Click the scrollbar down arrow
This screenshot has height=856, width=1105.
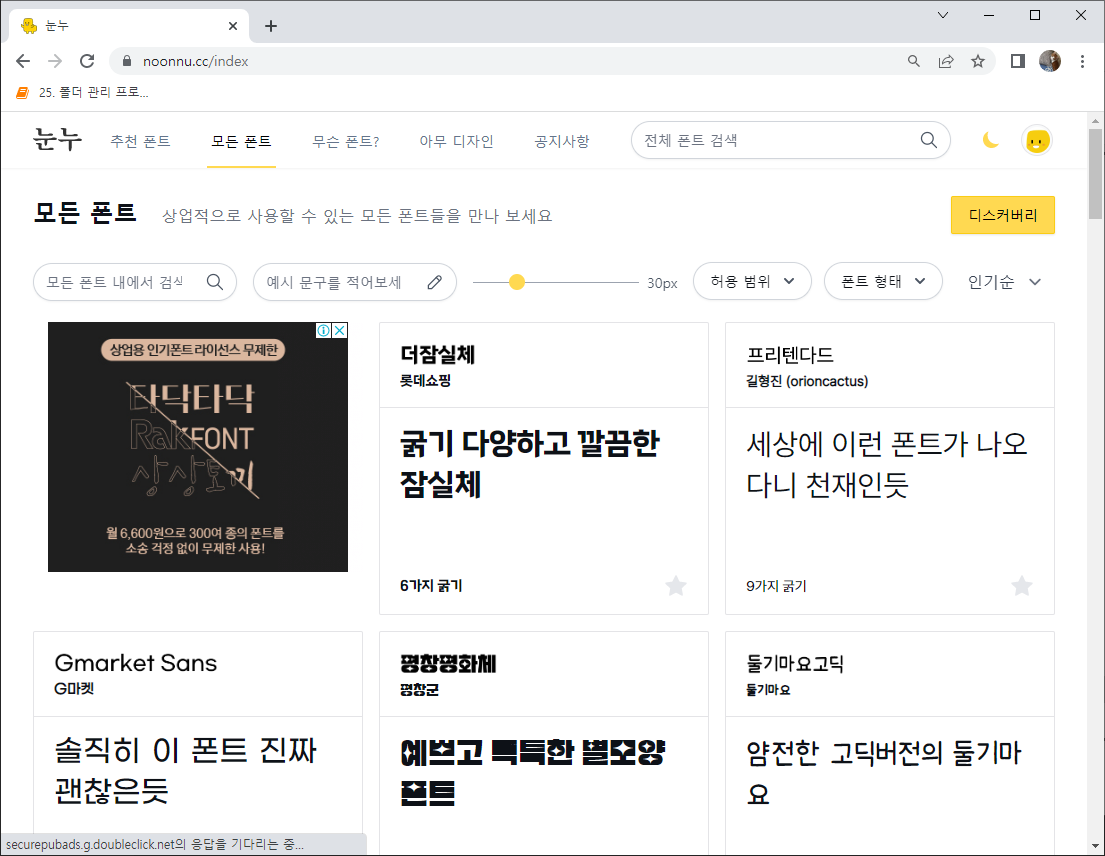(x=1094, y=845)
